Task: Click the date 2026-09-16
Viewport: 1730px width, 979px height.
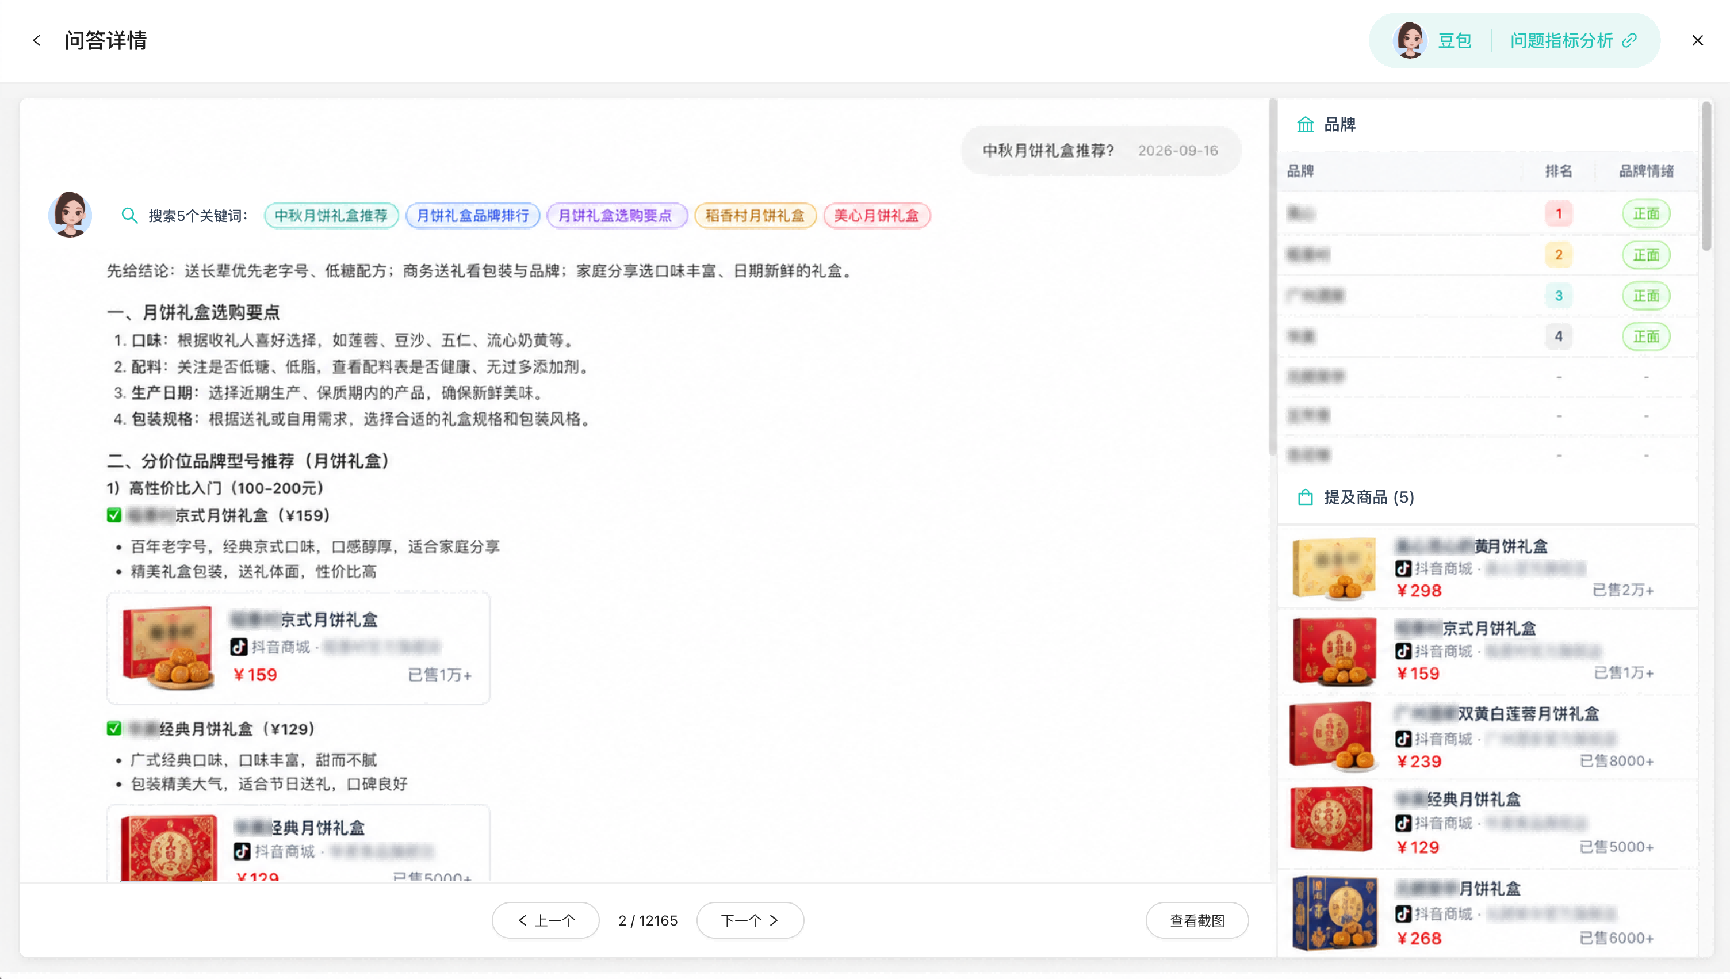Action: click(x=1178, y=151)
